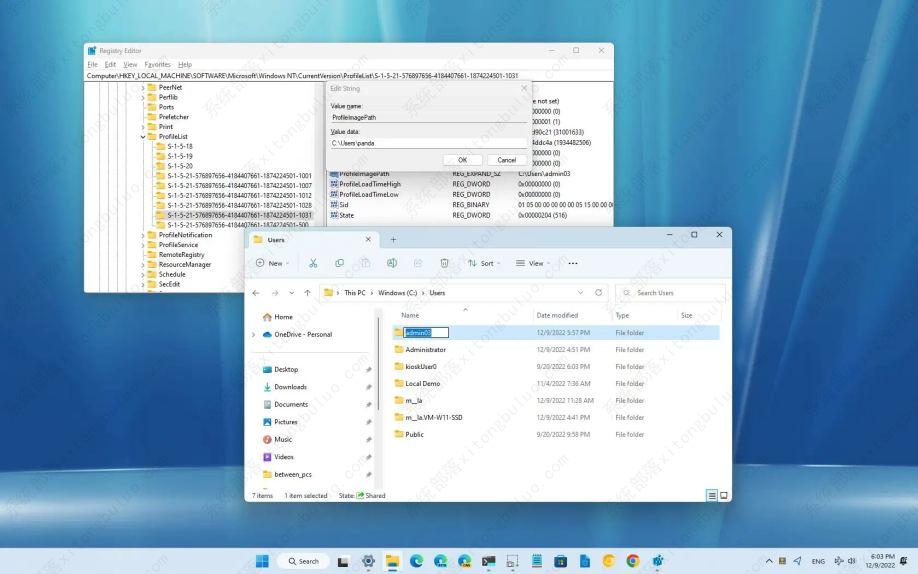The width and height of the screenshot is (918, 574).
Task: Open the Edit menu in Registry Editor
Action: click(x=110, y=65)
